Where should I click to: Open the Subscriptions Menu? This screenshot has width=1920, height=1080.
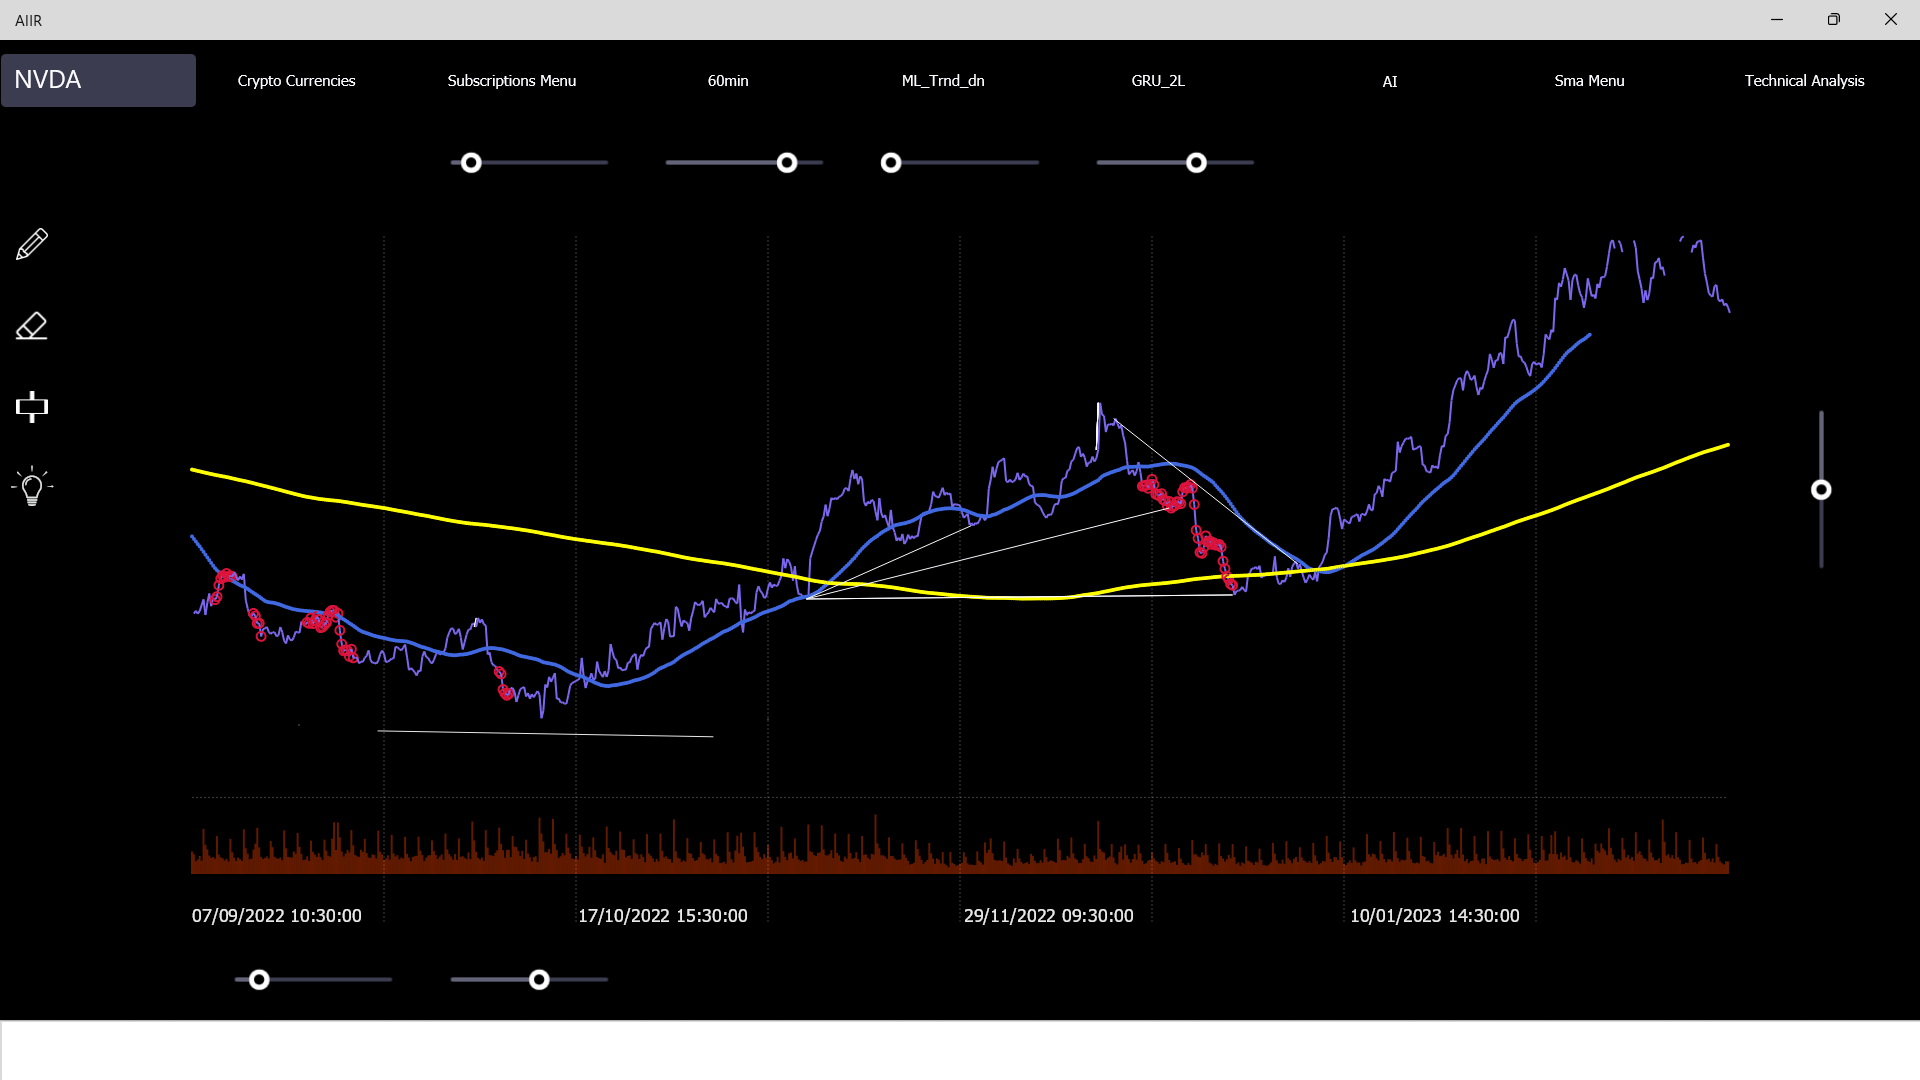511,81
